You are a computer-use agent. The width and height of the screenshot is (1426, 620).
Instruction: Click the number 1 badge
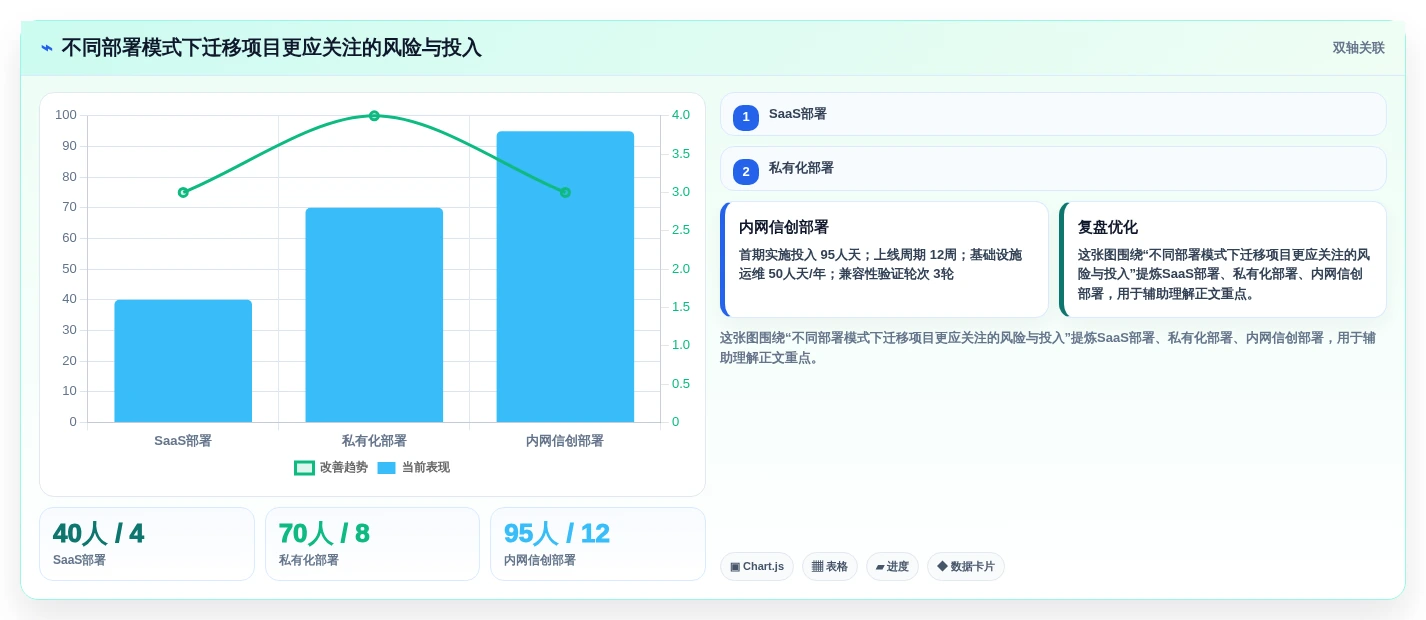click(746, 118)
